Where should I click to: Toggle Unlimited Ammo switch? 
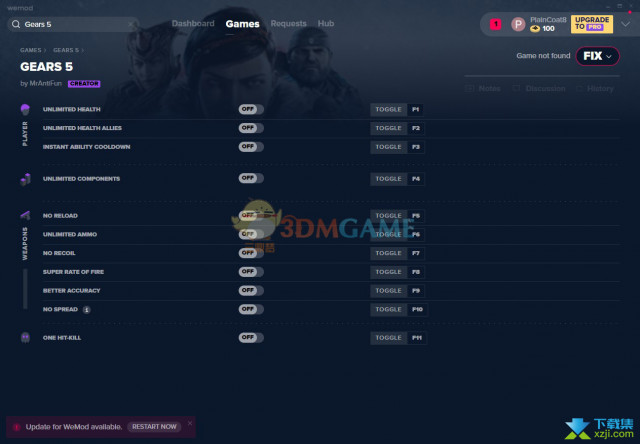[251, 234]
